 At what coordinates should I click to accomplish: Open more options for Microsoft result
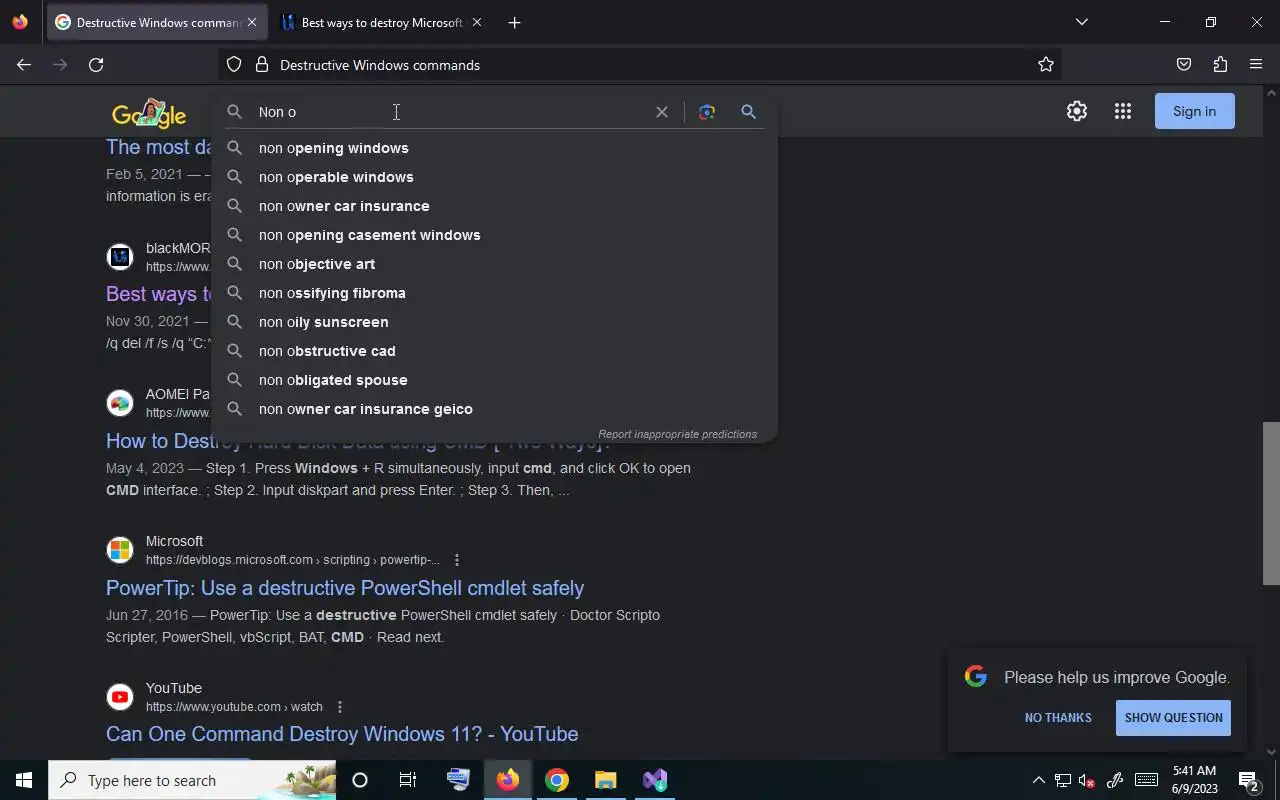[x=457, y=560]
